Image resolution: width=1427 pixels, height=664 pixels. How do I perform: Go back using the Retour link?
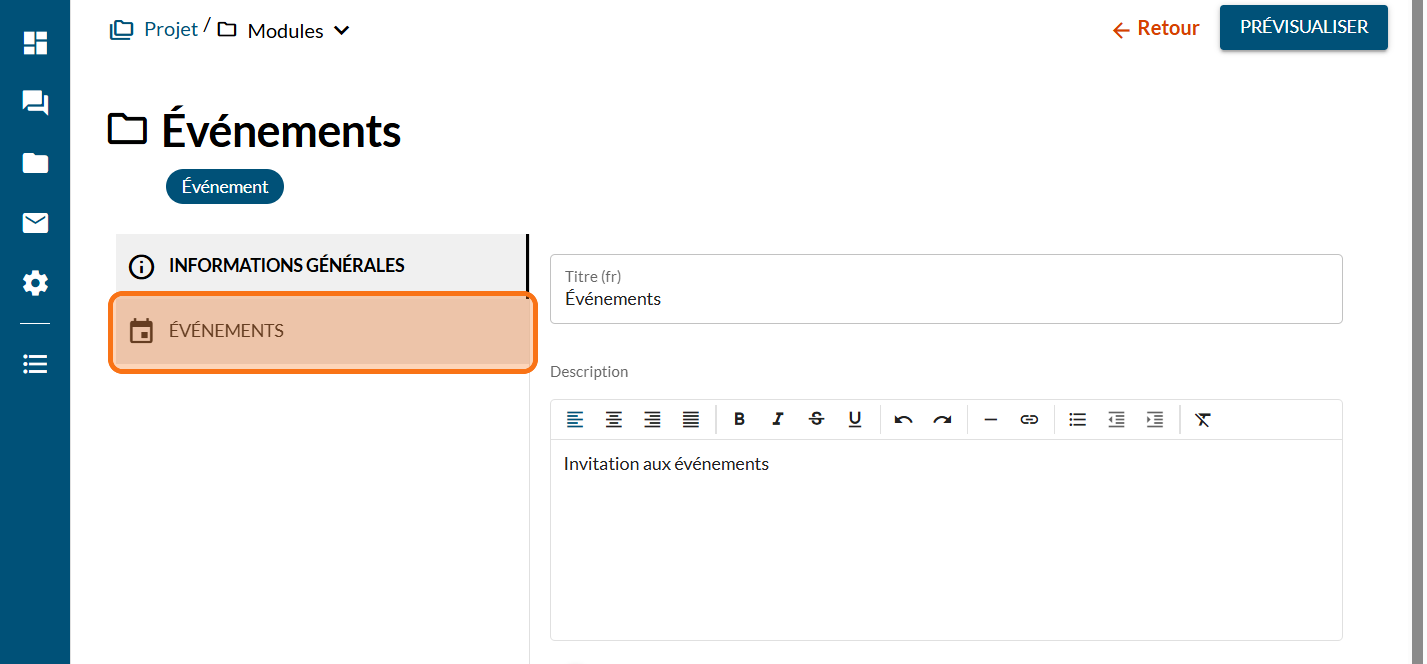[1156, 29]
